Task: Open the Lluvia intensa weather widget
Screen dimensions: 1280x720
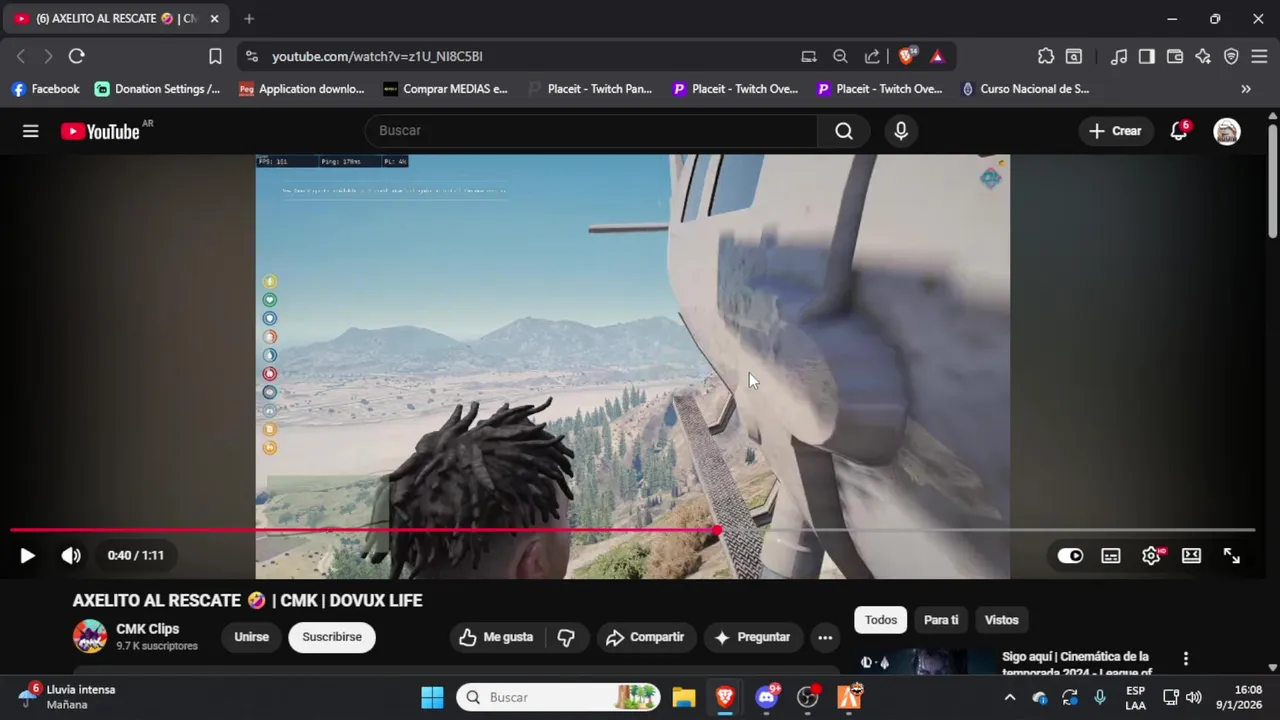Action: 68,697
